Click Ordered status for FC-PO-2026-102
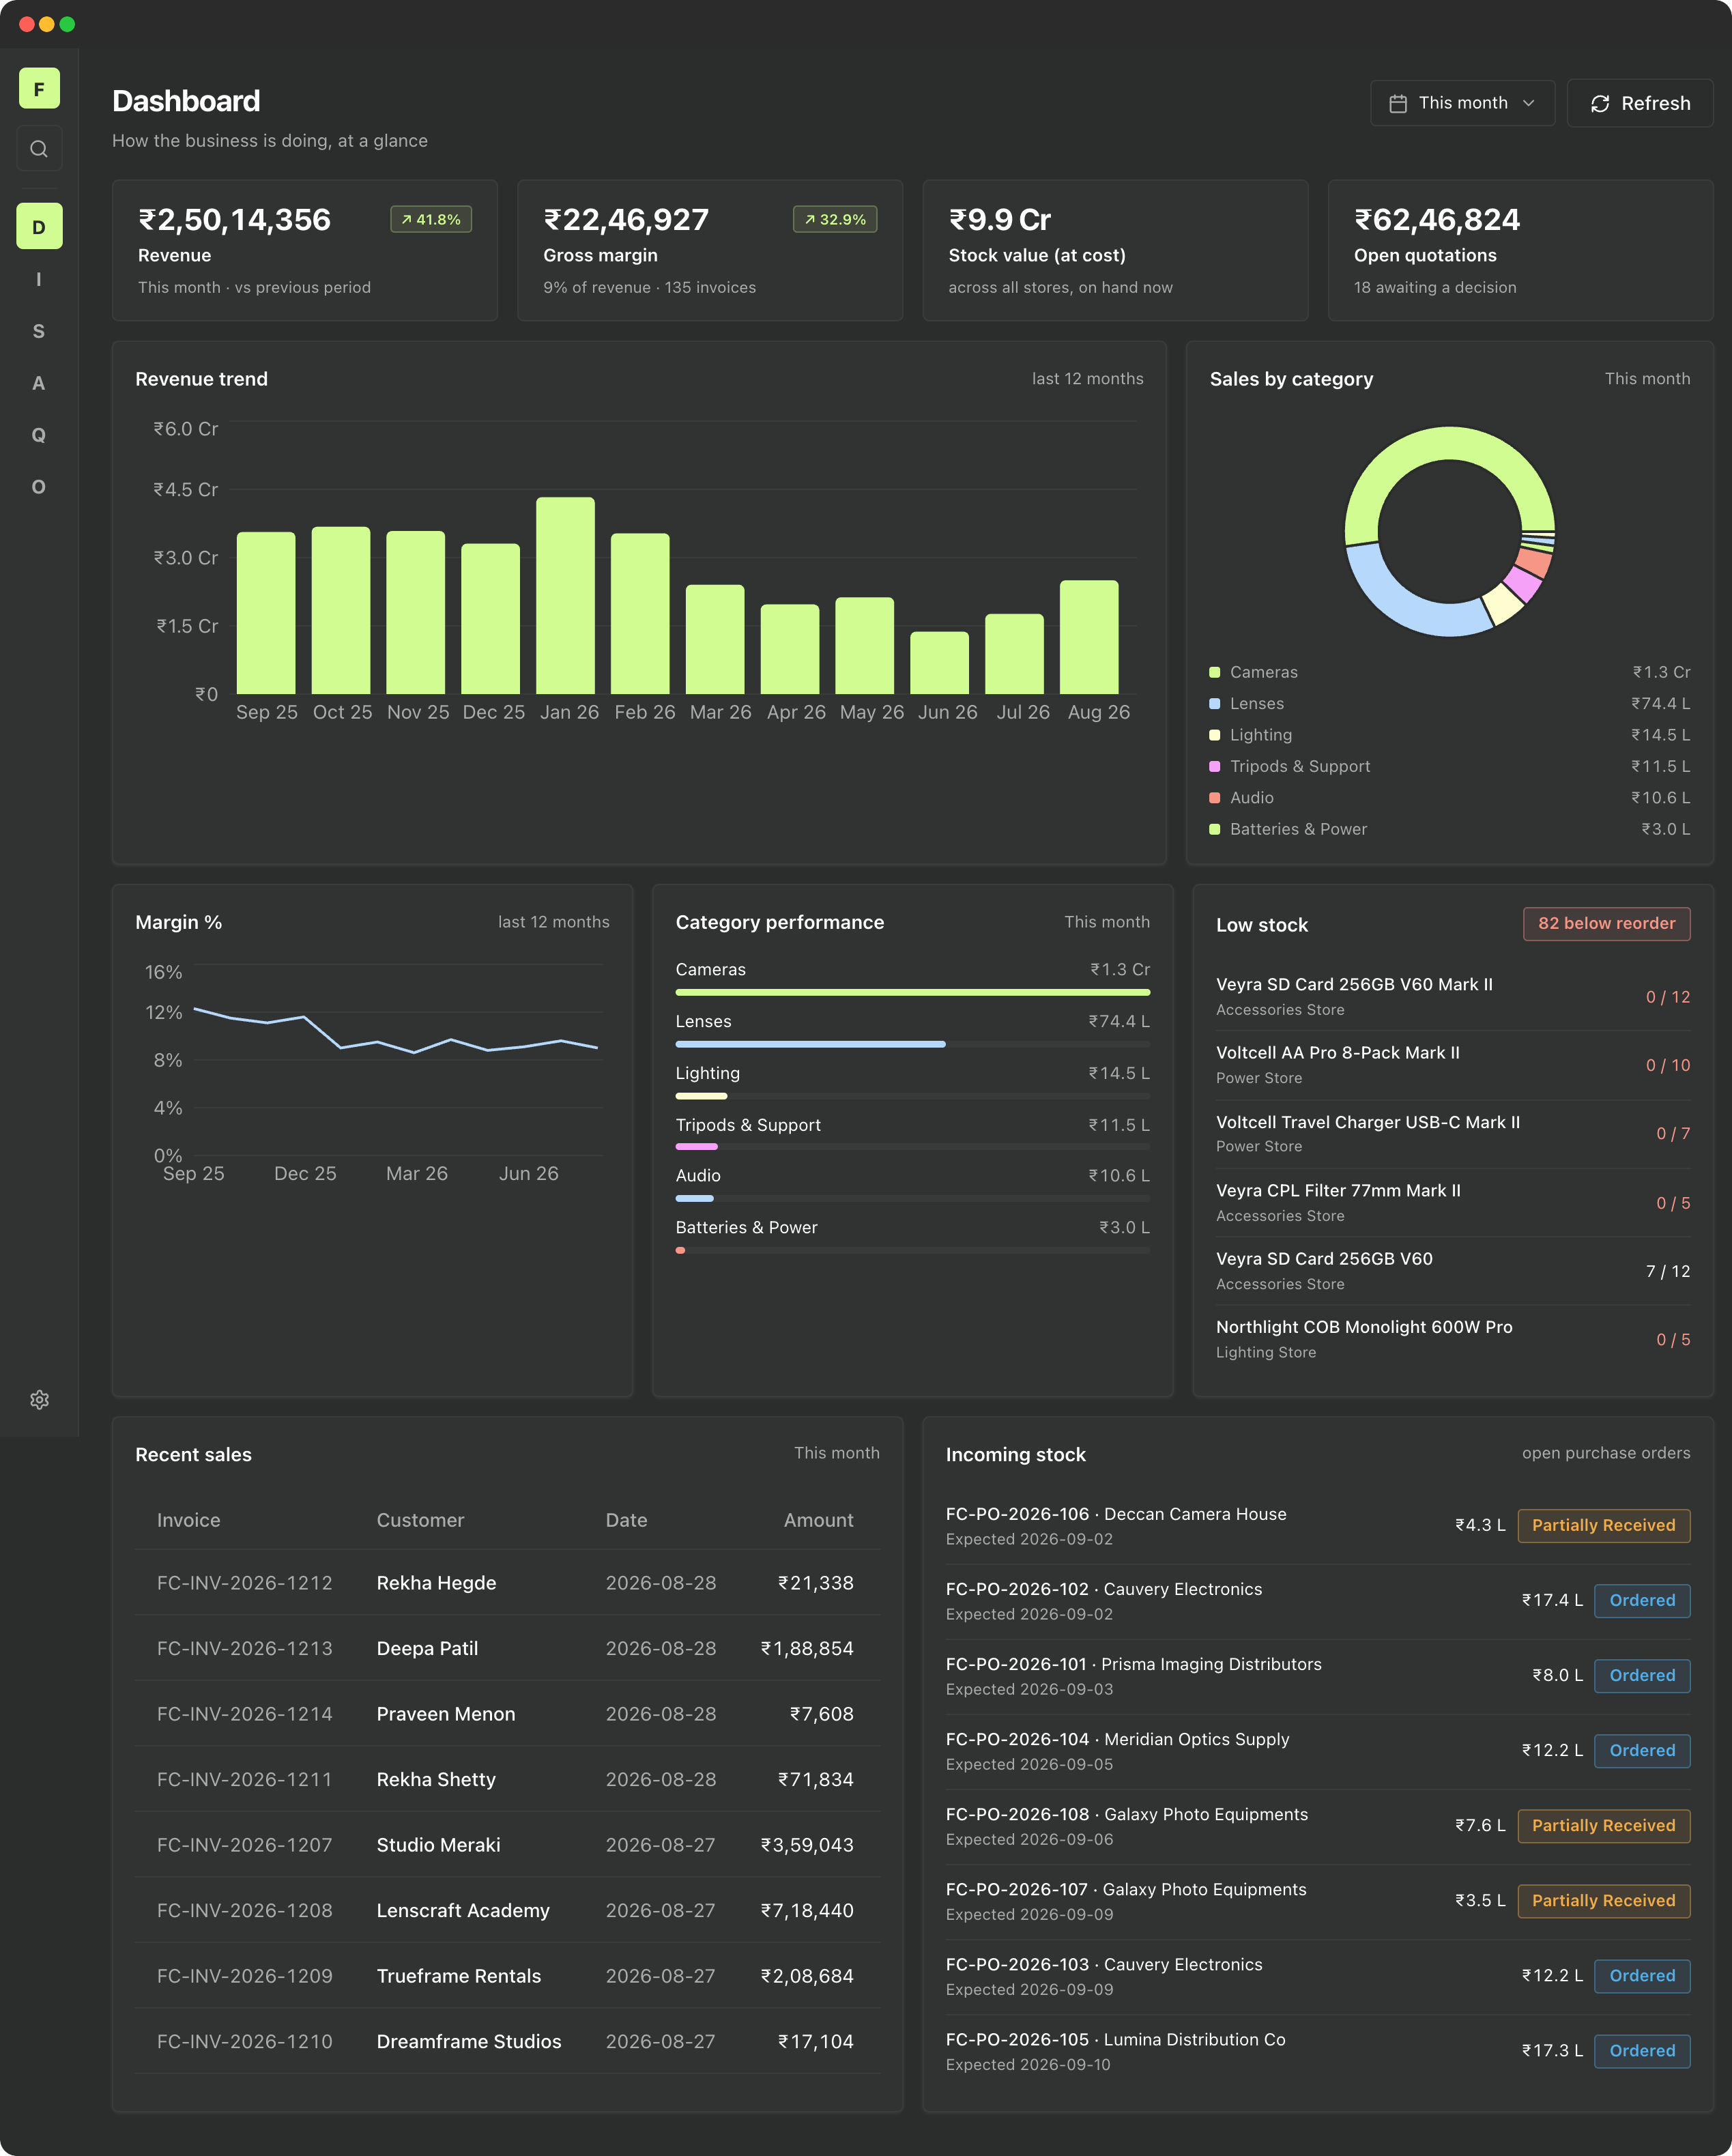 1642,1600
